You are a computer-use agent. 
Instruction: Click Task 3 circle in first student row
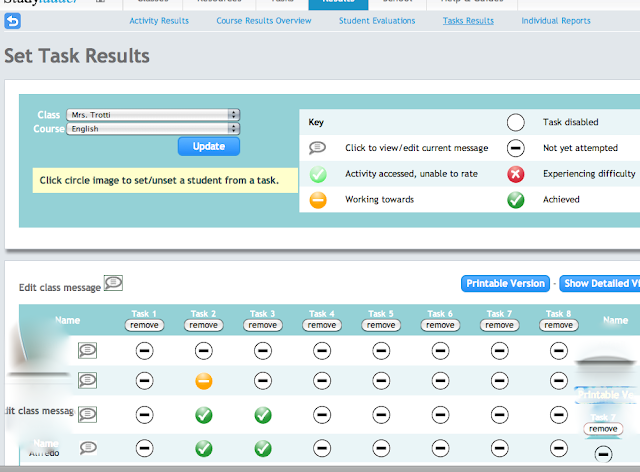263,351
